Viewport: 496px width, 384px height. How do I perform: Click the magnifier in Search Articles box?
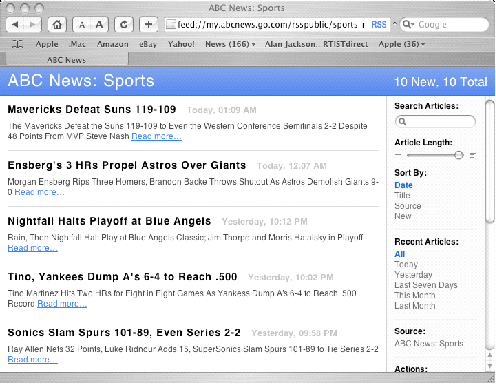[402, 121]
